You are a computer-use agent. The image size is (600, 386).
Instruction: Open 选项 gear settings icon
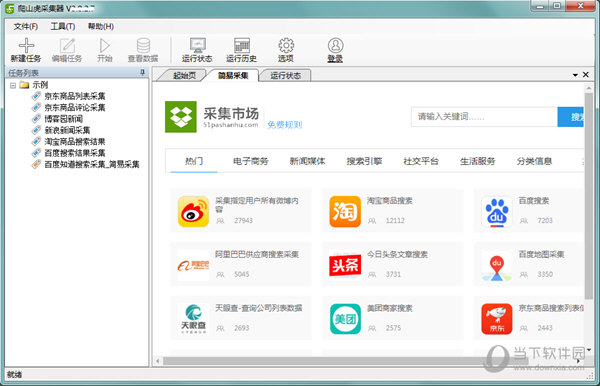(x=286, y=46)
